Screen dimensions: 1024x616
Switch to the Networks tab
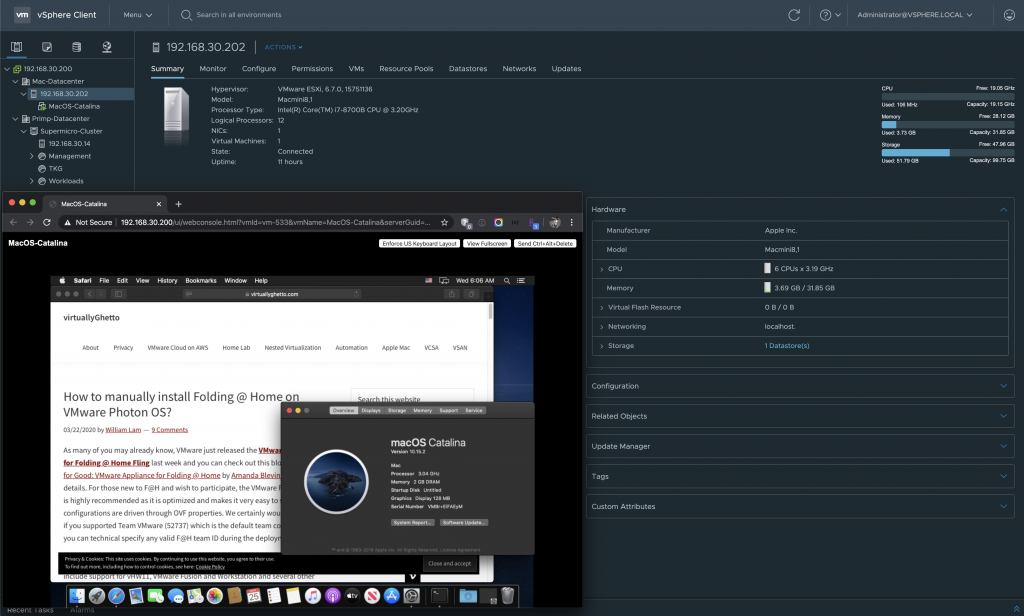(519, 69)
